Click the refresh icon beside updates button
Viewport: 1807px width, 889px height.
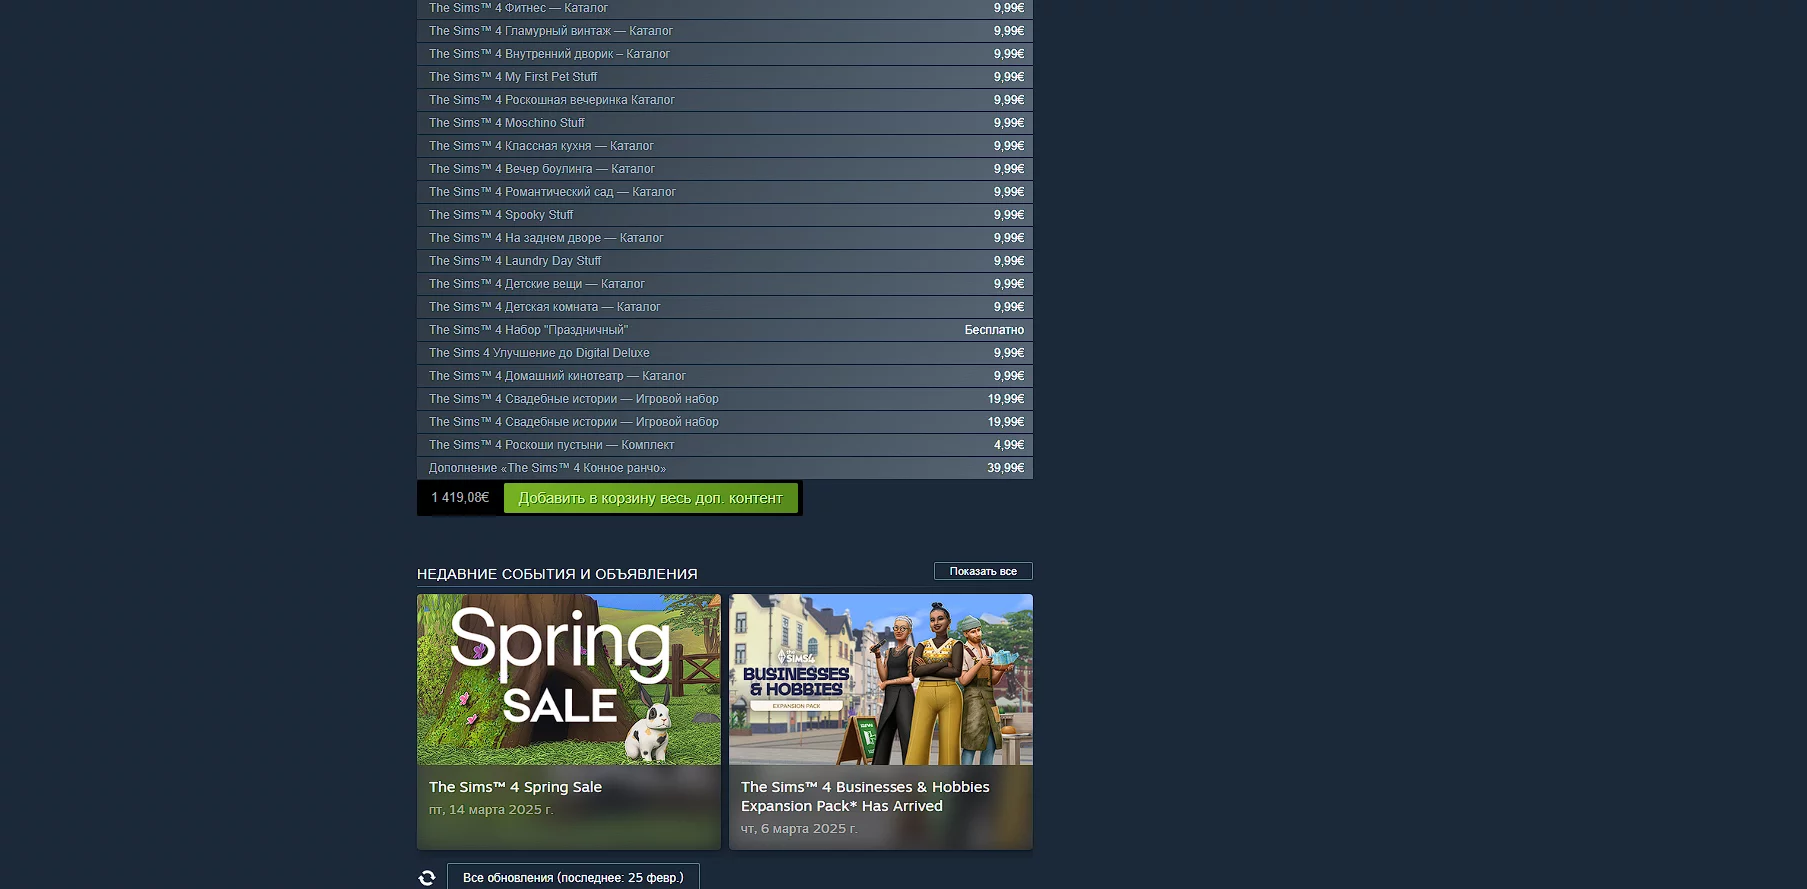pos(427,877)
